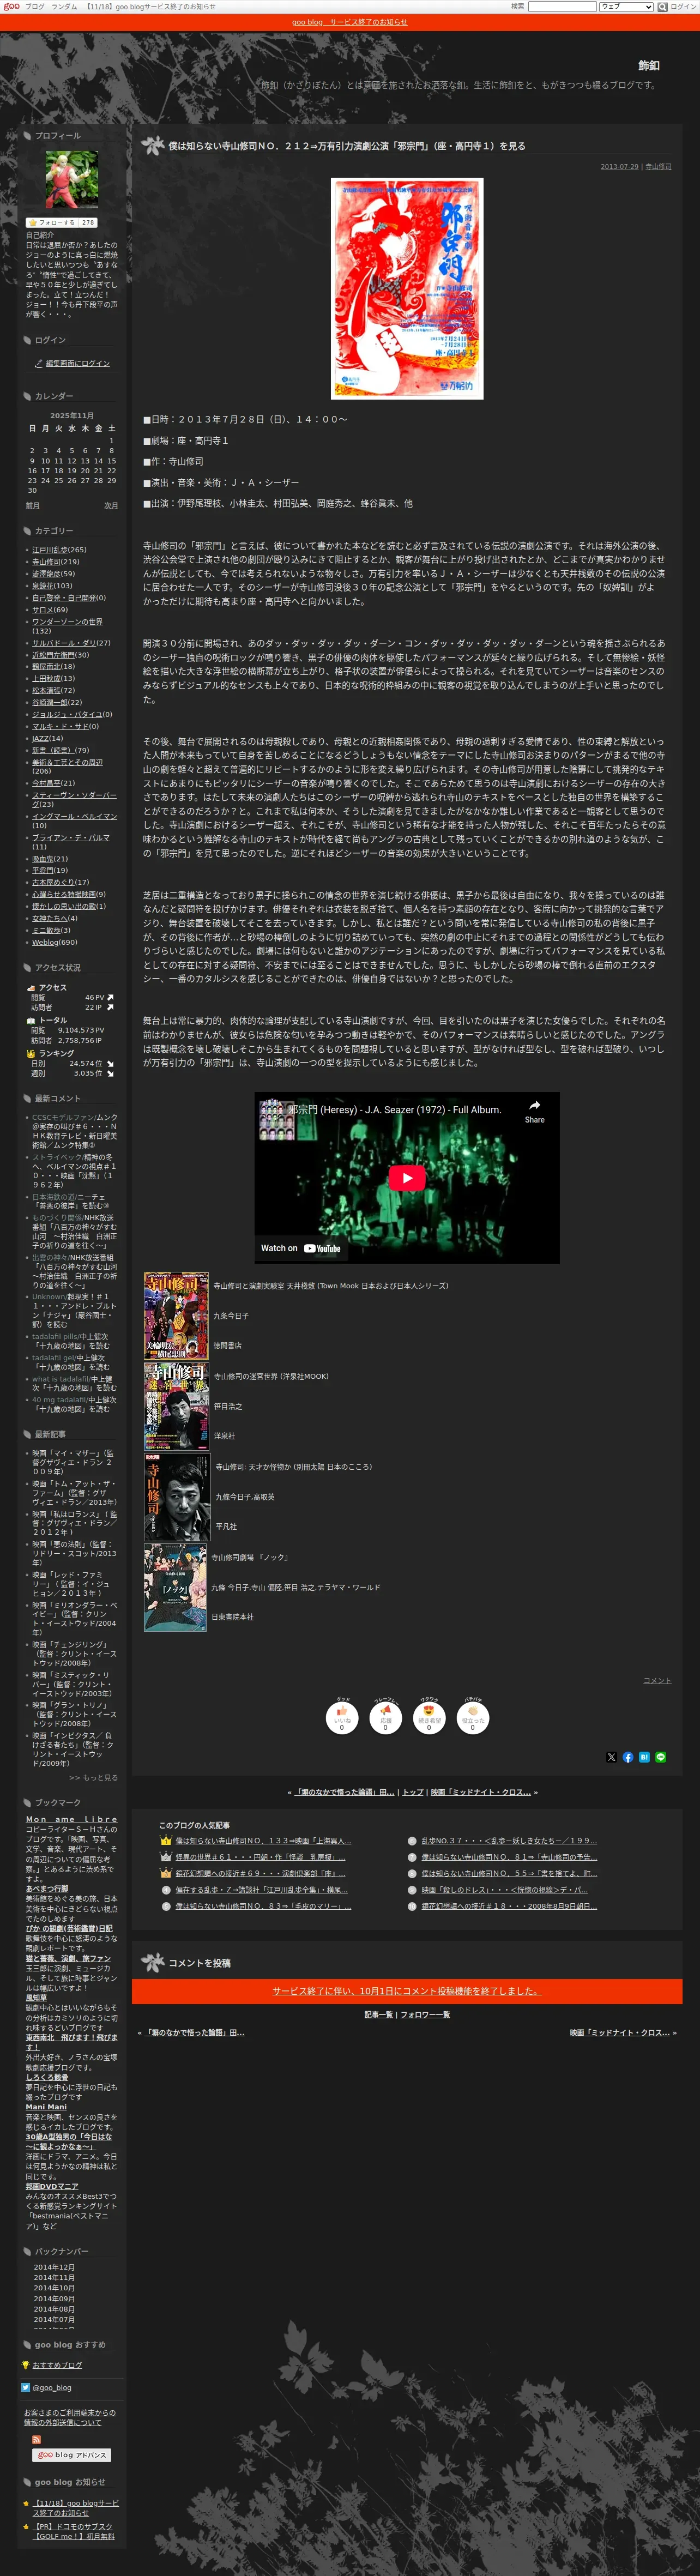Click the profile photo thumbnail
The height and width of the screenshot is (2576, 700).
click(72, 180)
